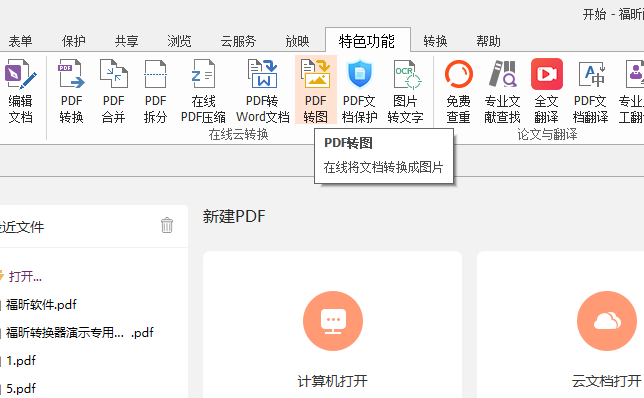Screen dimensions: 644x398
Task: Click the 计算机打开 label
Action: click(x=333, y=381)
